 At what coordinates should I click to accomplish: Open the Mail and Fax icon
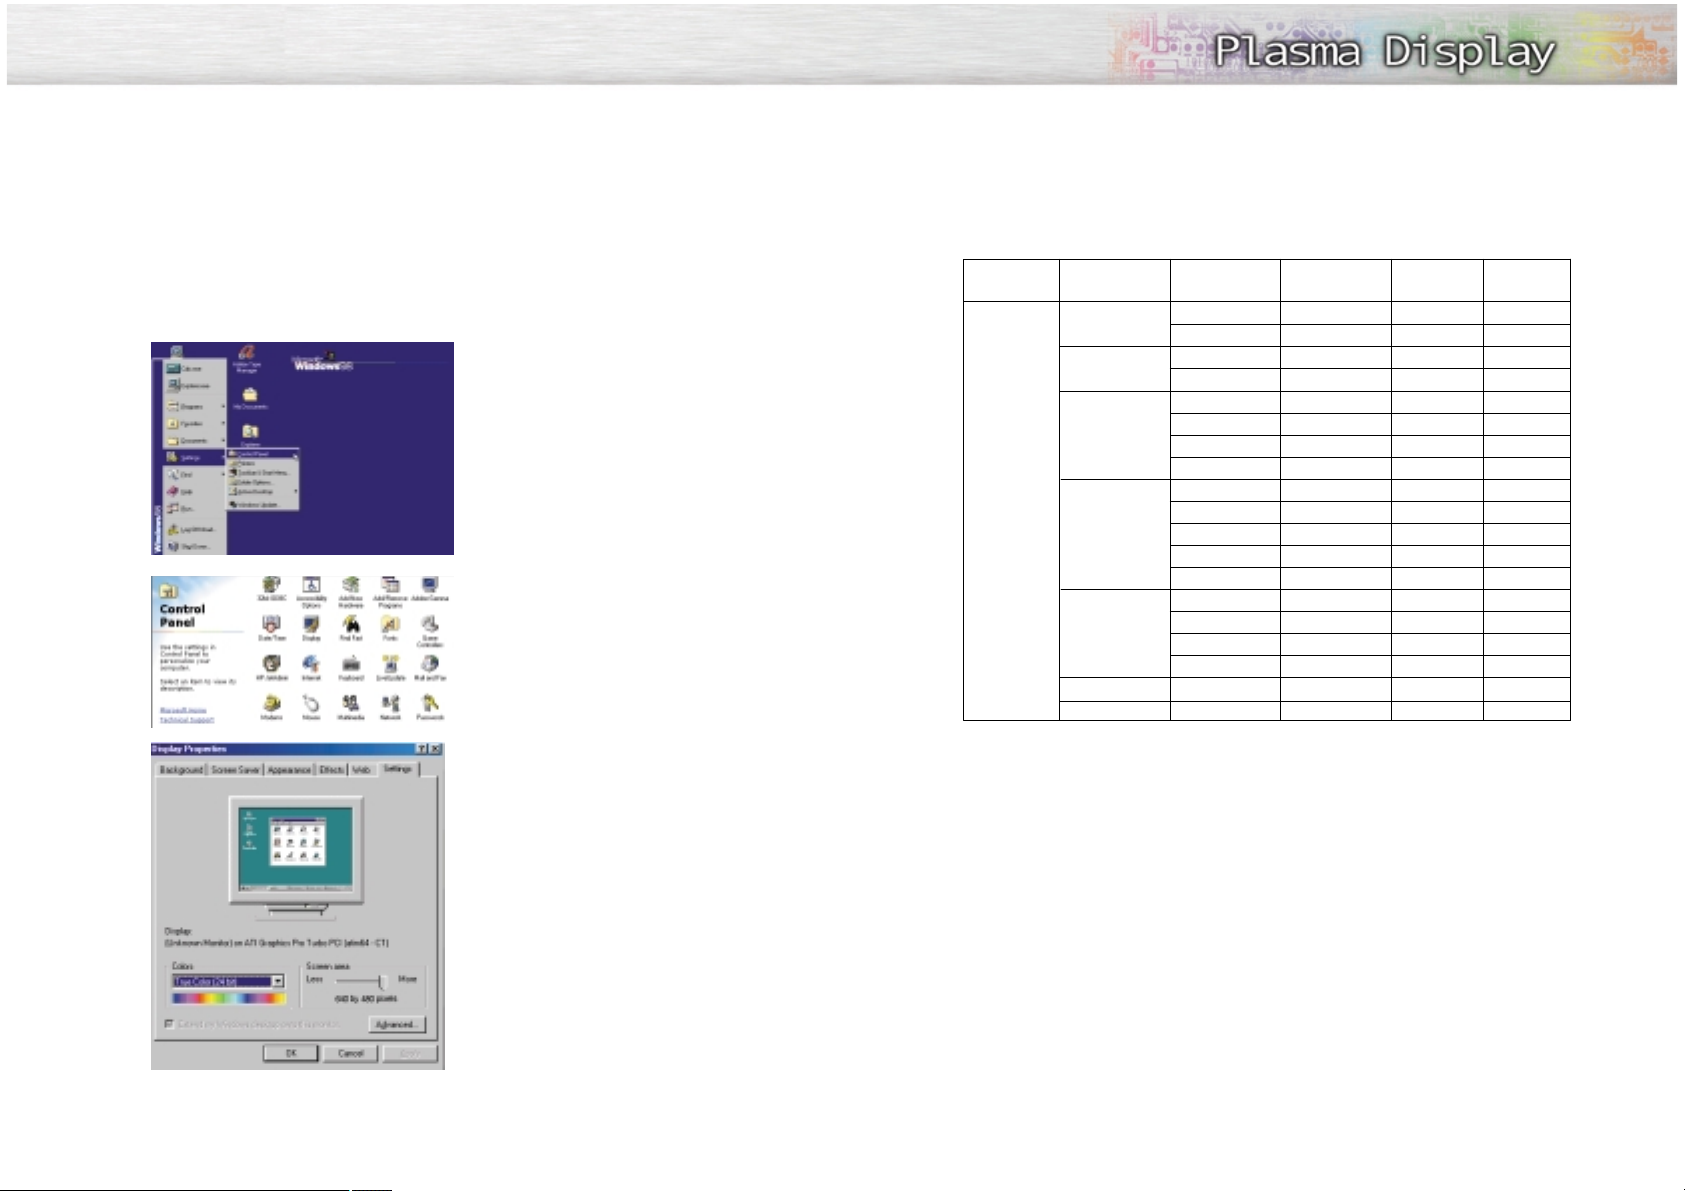click(x=430, y=667)
